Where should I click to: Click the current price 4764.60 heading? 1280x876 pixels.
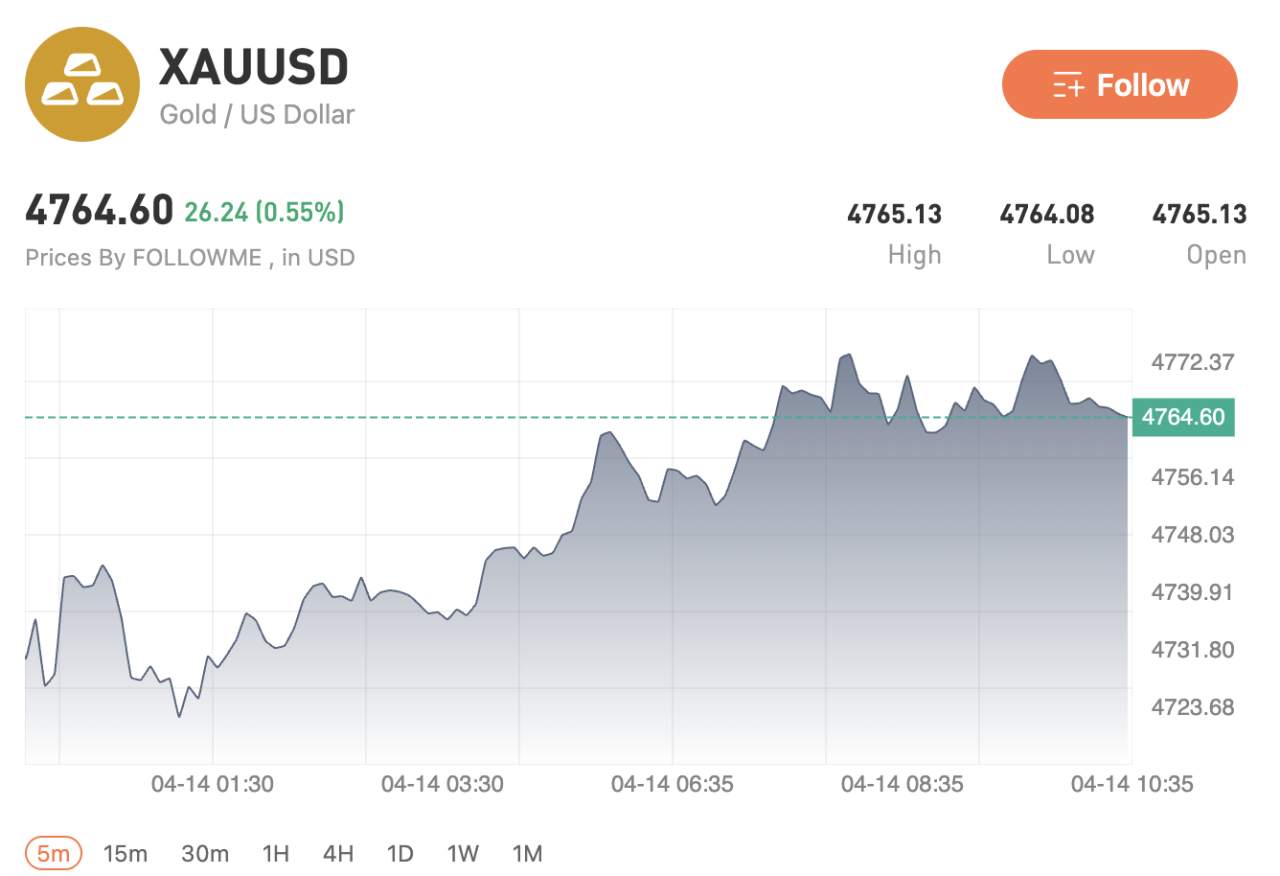click(x=99, y=211)
